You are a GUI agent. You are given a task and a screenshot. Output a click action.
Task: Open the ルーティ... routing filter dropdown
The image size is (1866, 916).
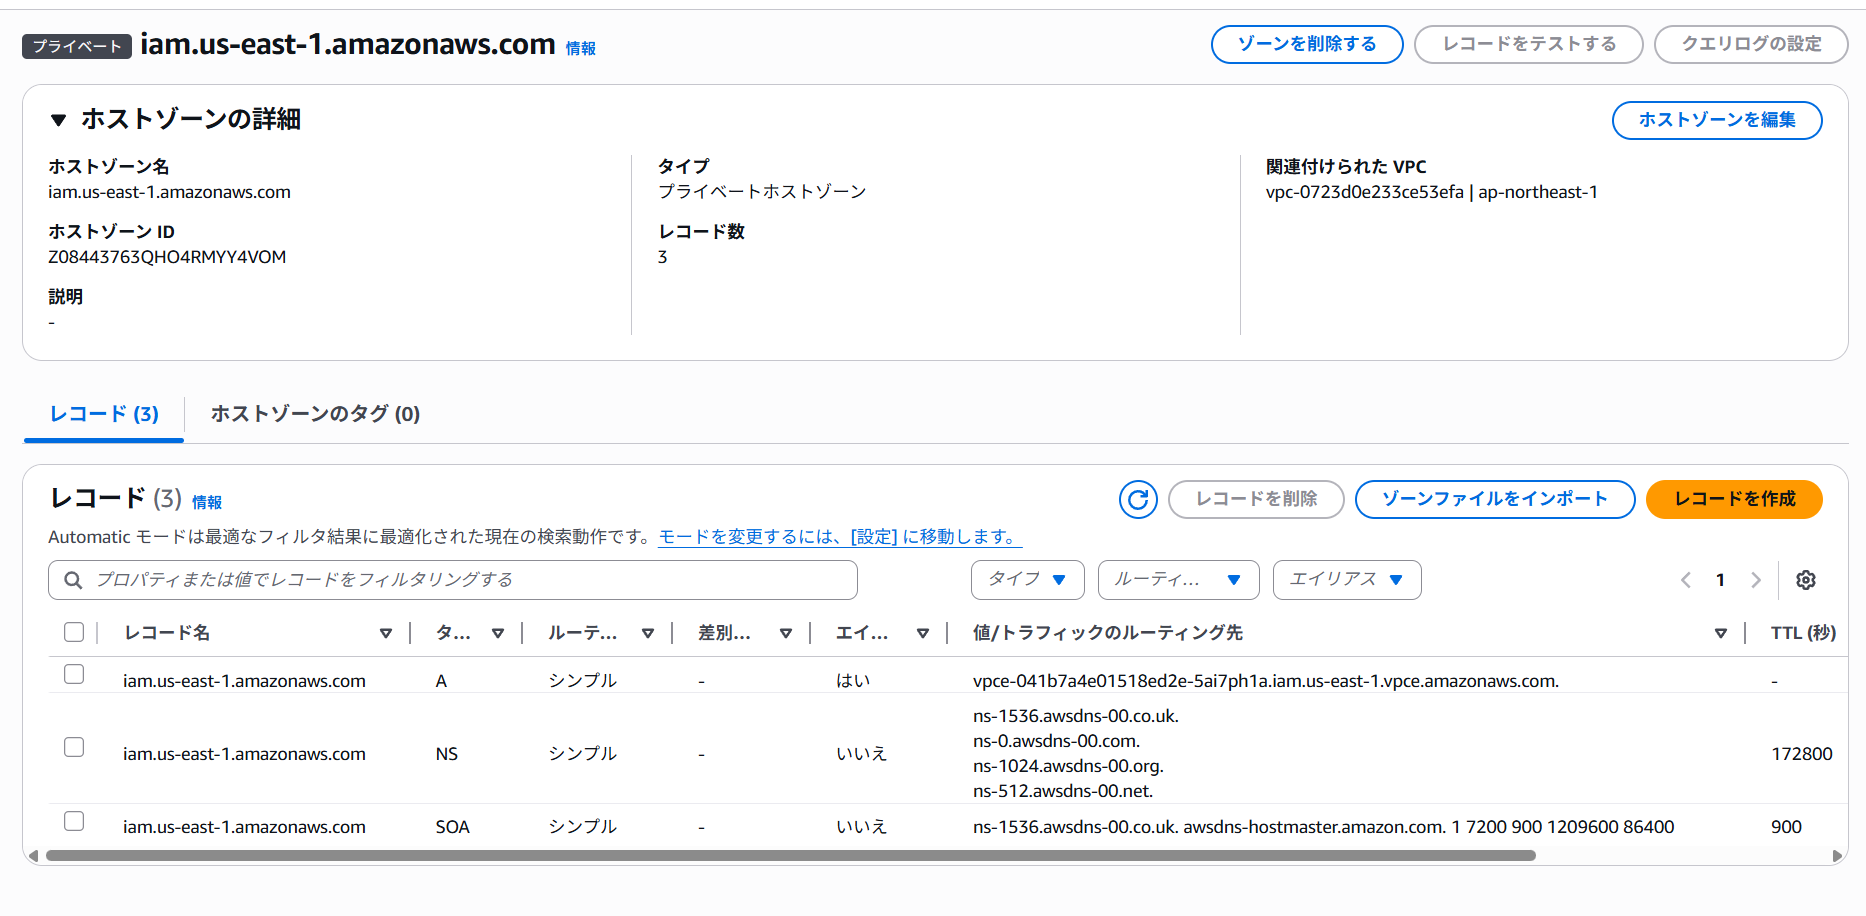(x=1177, y=580)
